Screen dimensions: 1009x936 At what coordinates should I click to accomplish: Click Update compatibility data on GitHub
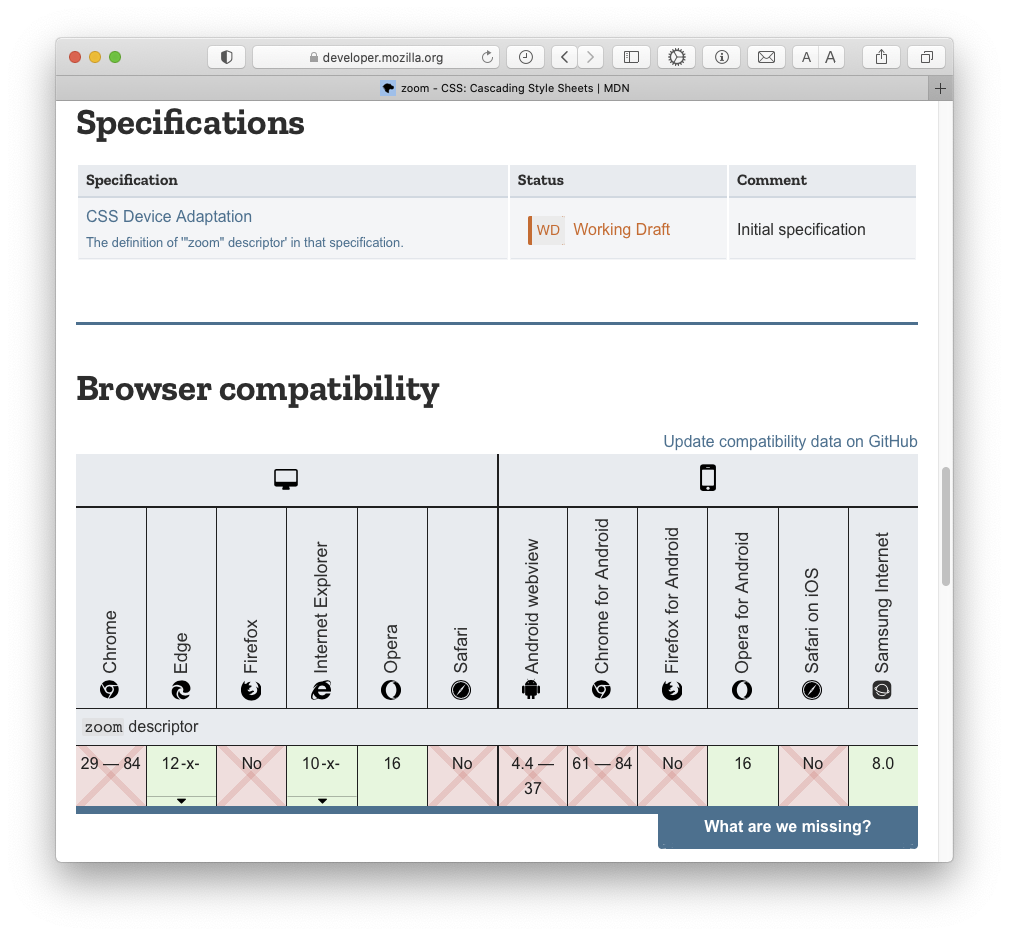[790, 441]
